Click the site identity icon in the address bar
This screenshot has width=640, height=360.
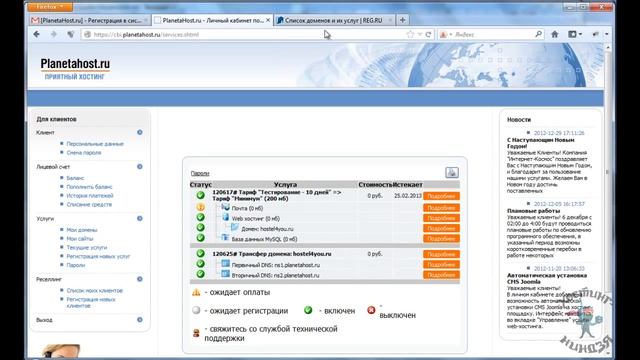(87, 35)
